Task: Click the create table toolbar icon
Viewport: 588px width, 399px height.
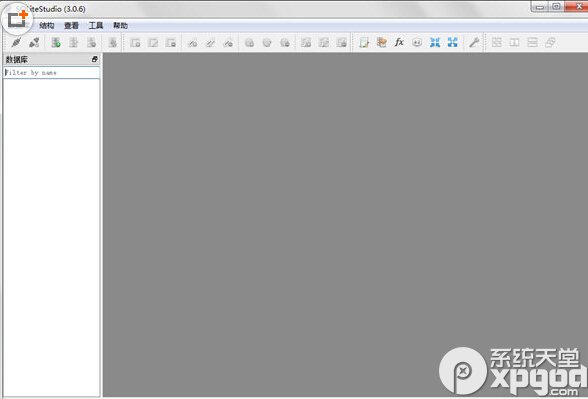Action: 135,42
